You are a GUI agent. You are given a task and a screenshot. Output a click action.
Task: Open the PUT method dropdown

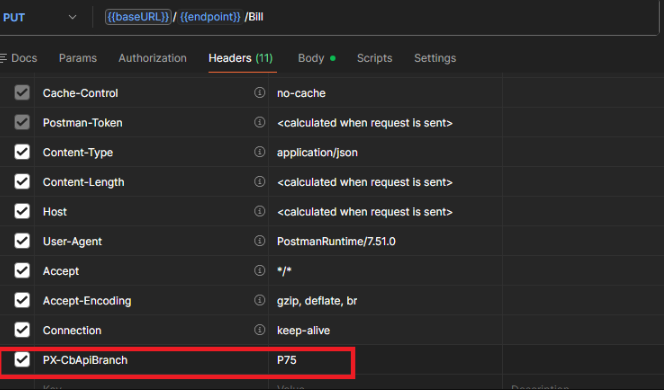[40, 17]
